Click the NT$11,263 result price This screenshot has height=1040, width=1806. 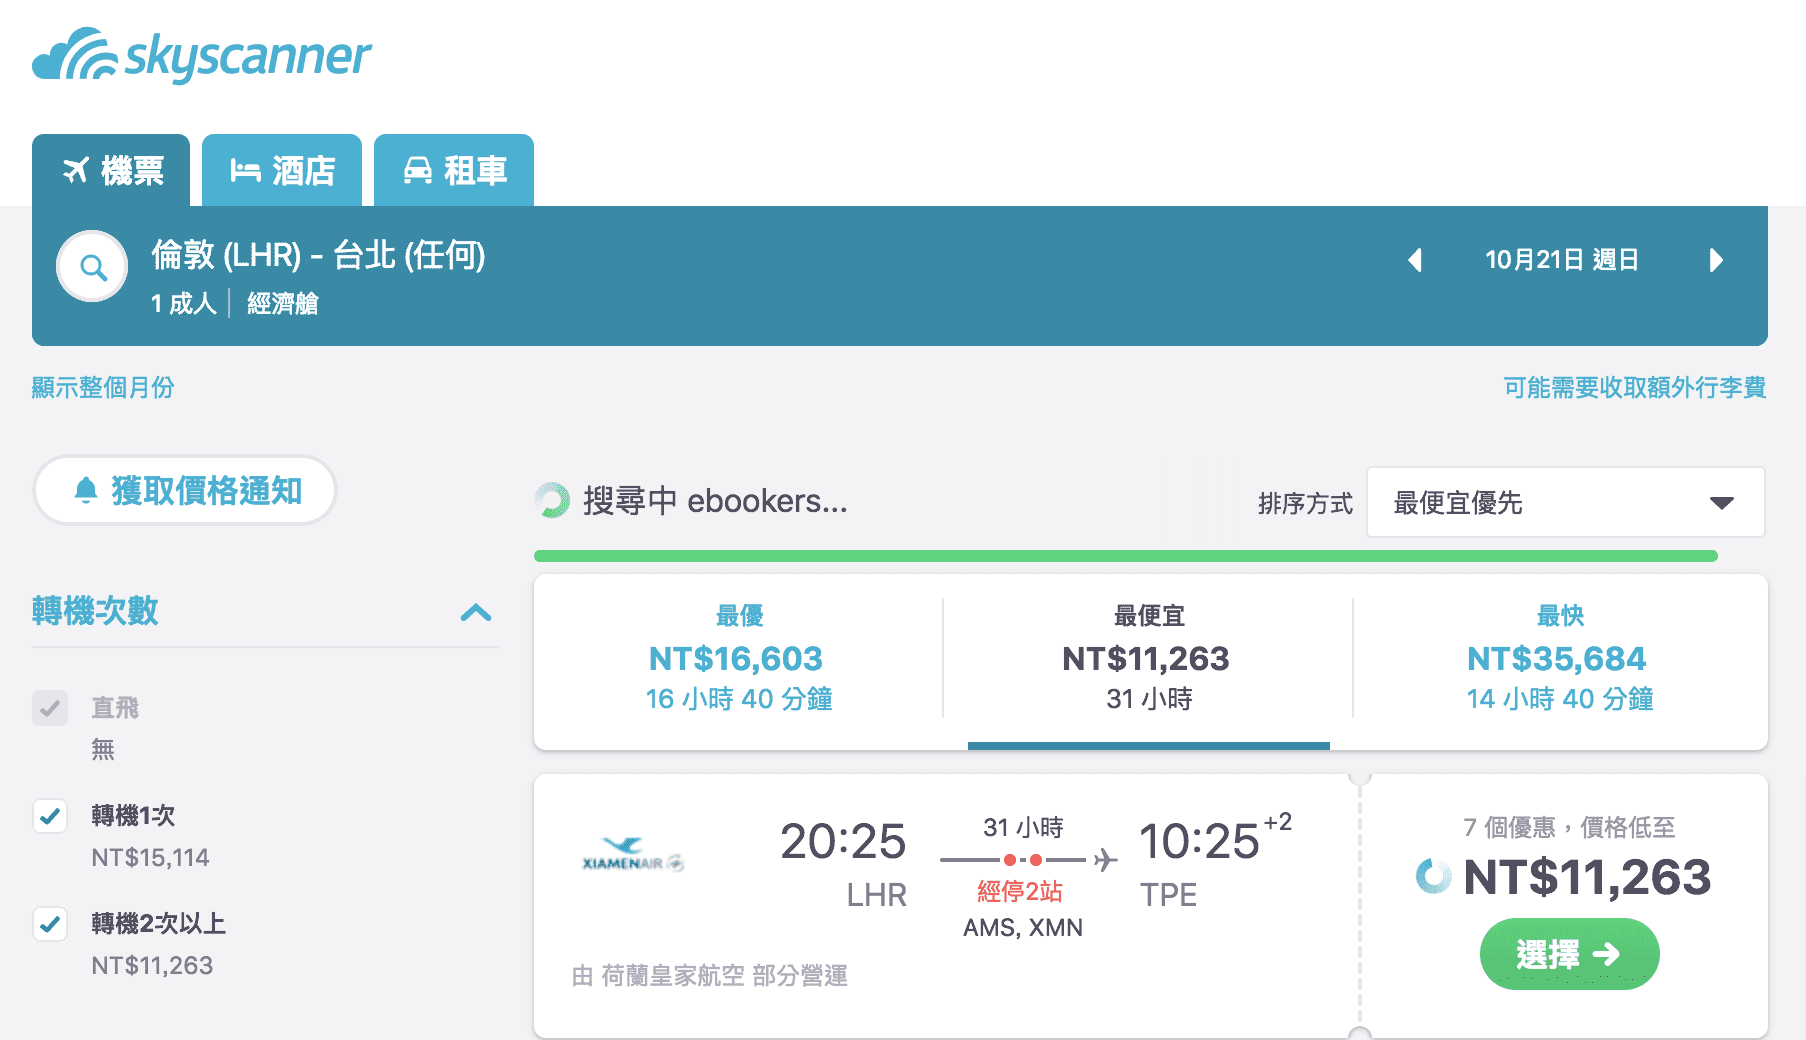pyautogui.click(x=1587, y=877)
